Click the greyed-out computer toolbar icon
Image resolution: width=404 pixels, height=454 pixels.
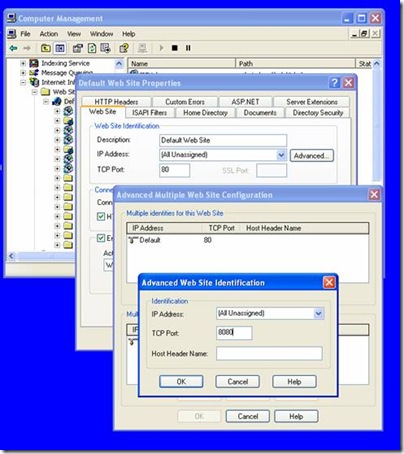click(142, 48)
